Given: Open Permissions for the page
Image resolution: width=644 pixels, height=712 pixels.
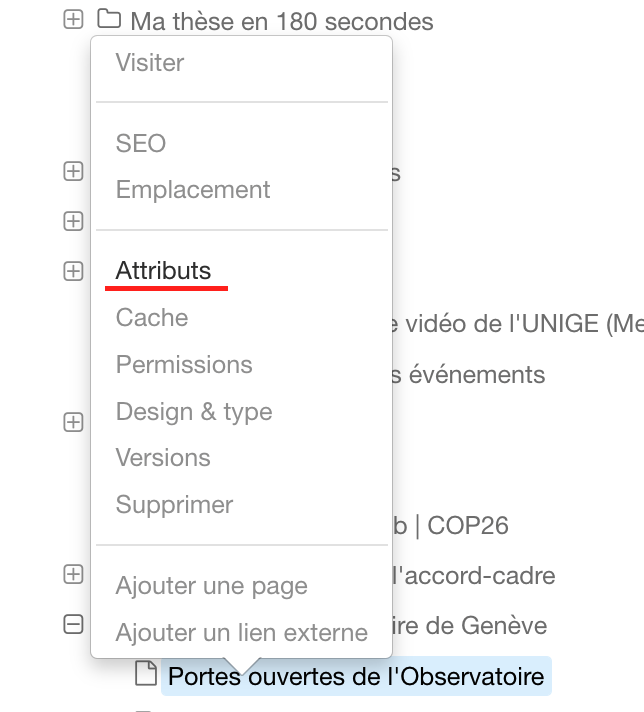Looking at the screenshot, I should [x=184, y=364].
